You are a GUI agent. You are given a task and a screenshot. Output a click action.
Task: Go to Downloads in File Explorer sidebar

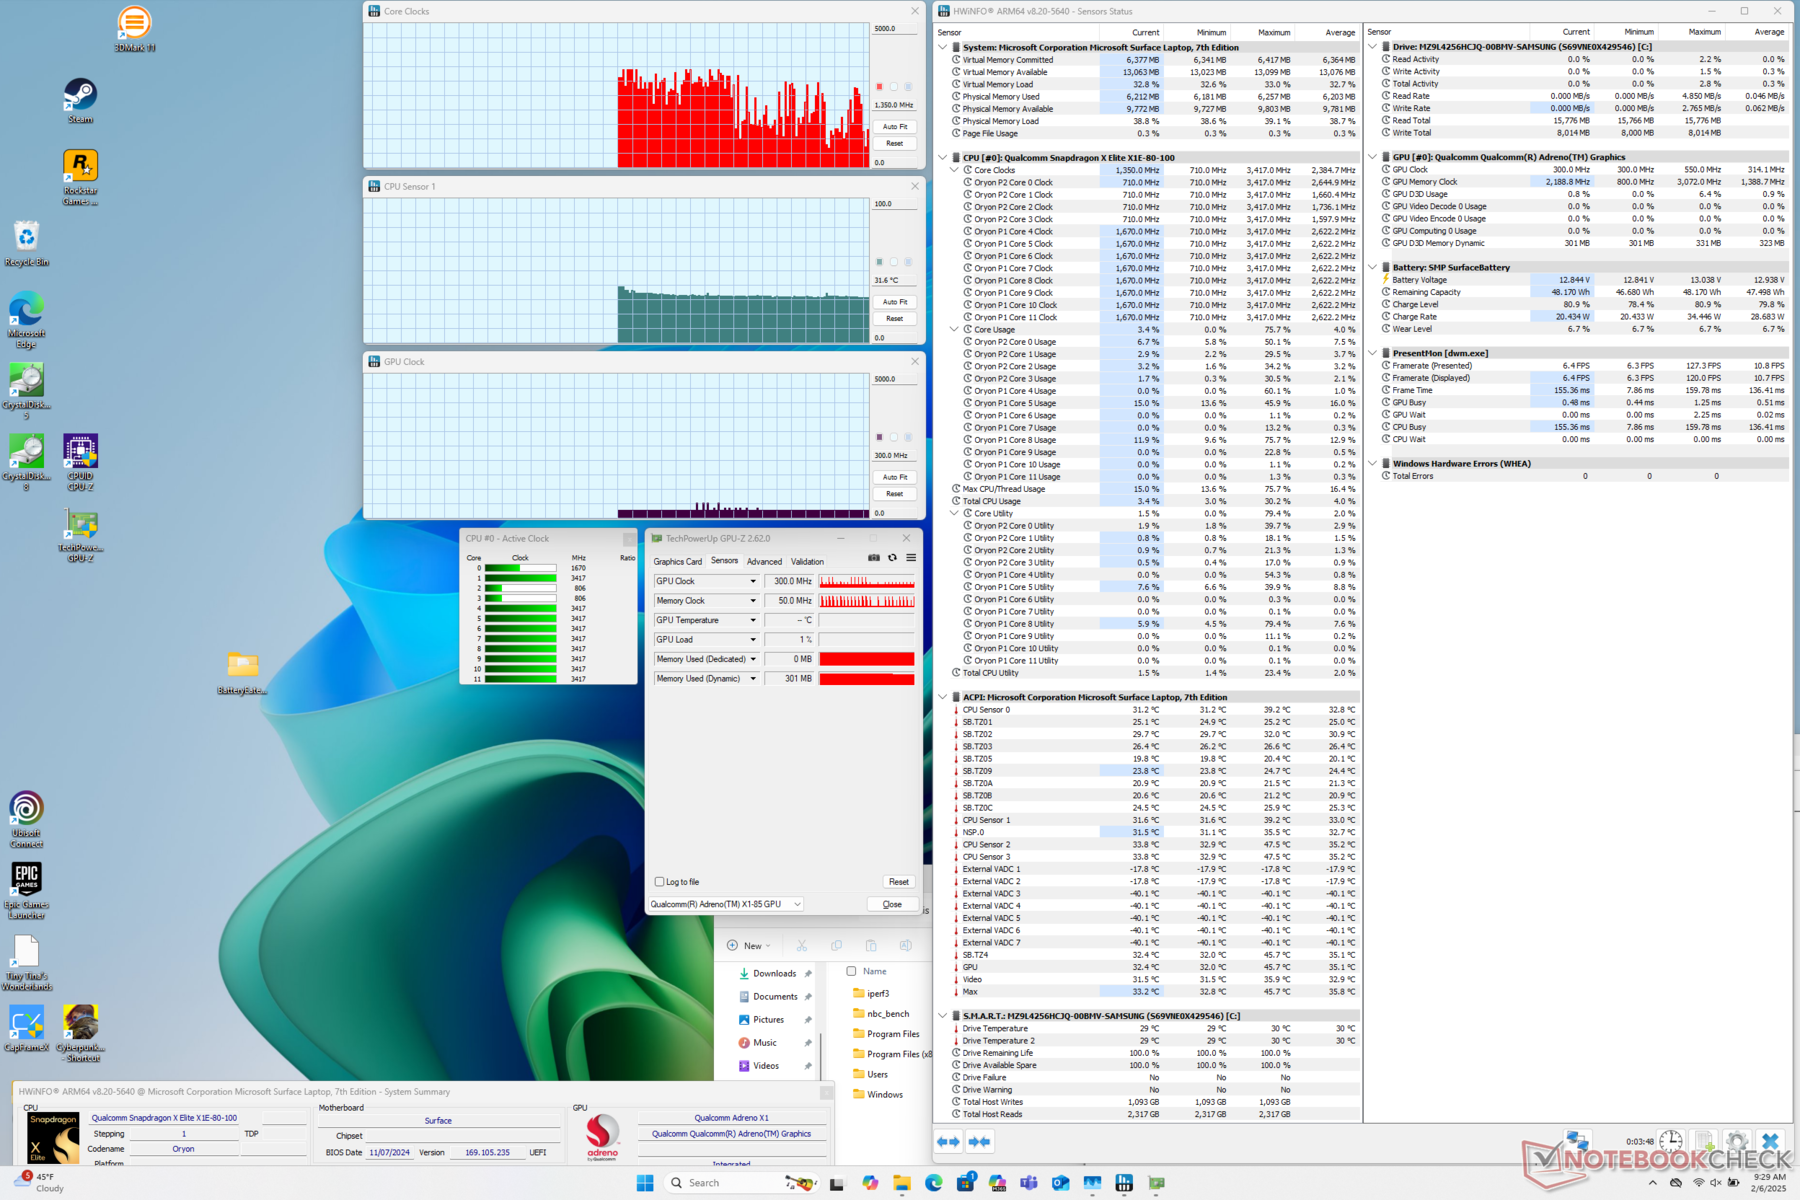774,973
